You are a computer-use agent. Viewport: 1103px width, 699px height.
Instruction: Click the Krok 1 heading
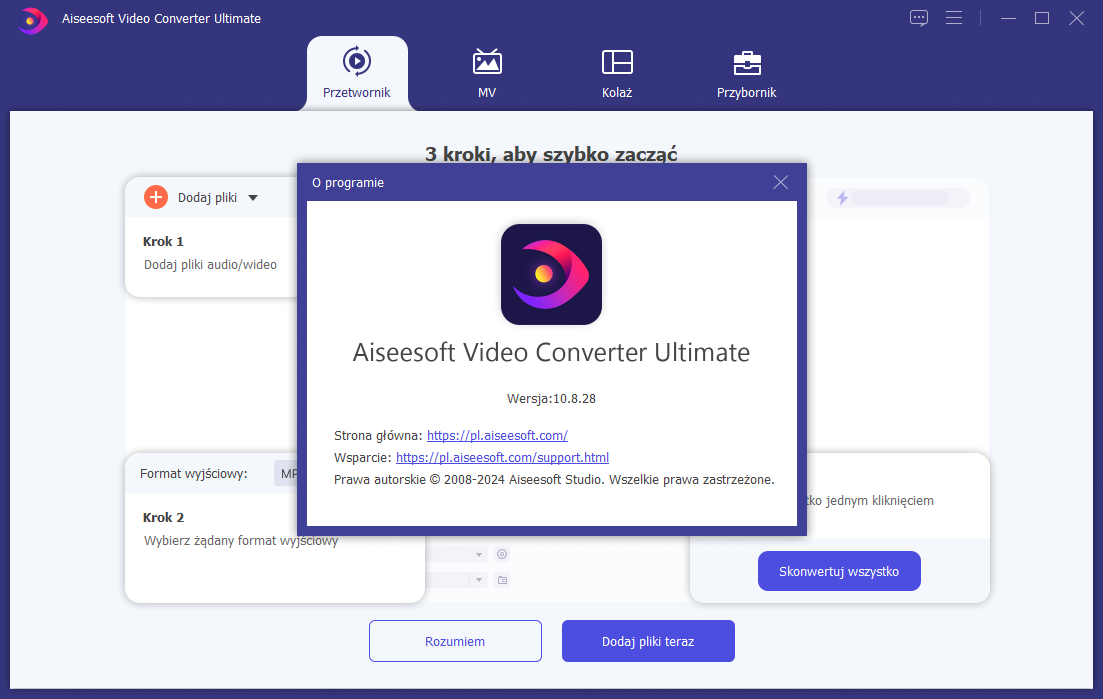(163, 242)
